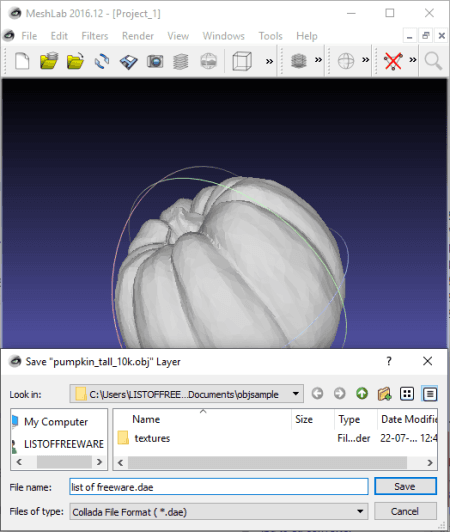
Task: Click the dark layers stack toolbar icon
Action: coord(299,61)
